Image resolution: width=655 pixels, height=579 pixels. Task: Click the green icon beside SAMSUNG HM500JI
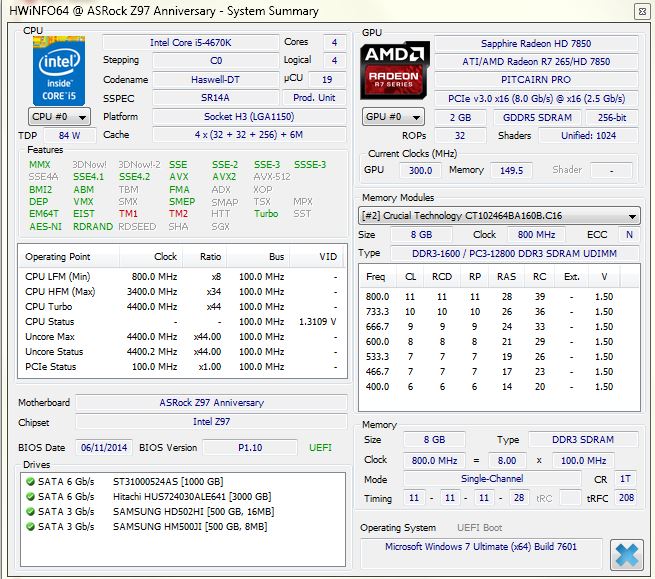pos(32,524)
